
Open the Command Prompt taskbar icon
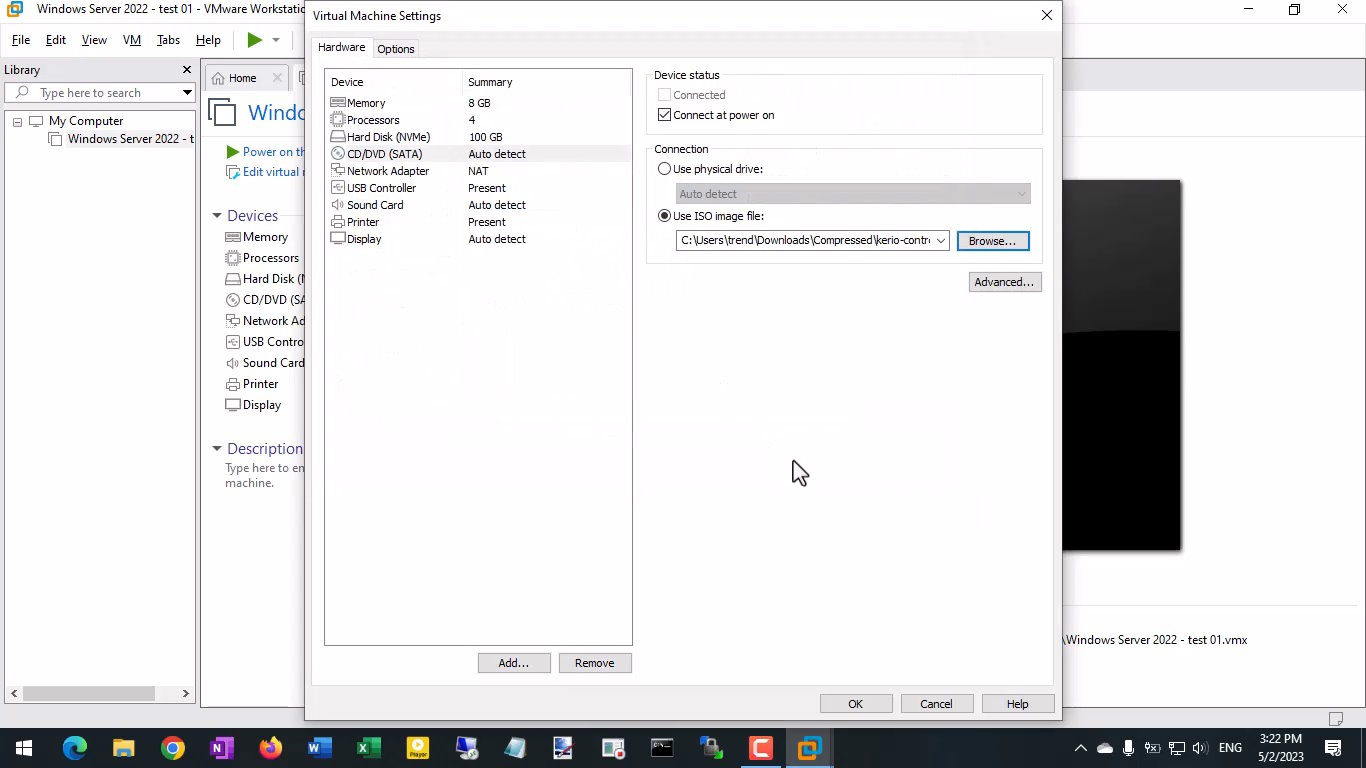(663, 748)
